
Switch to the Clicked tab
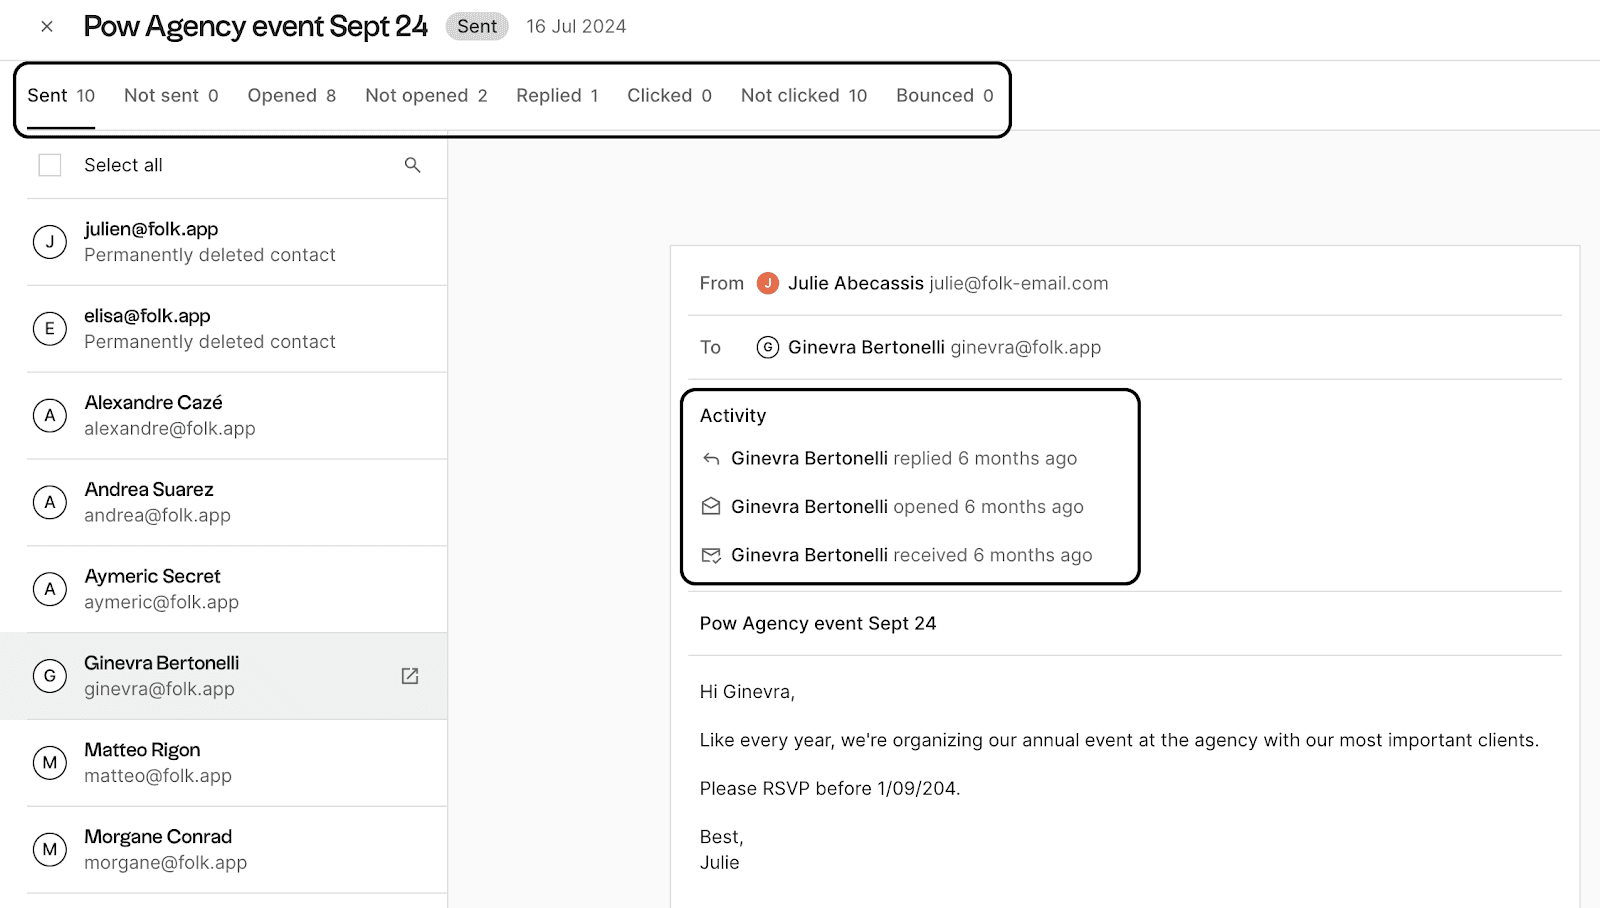click(x=669, y=96)
